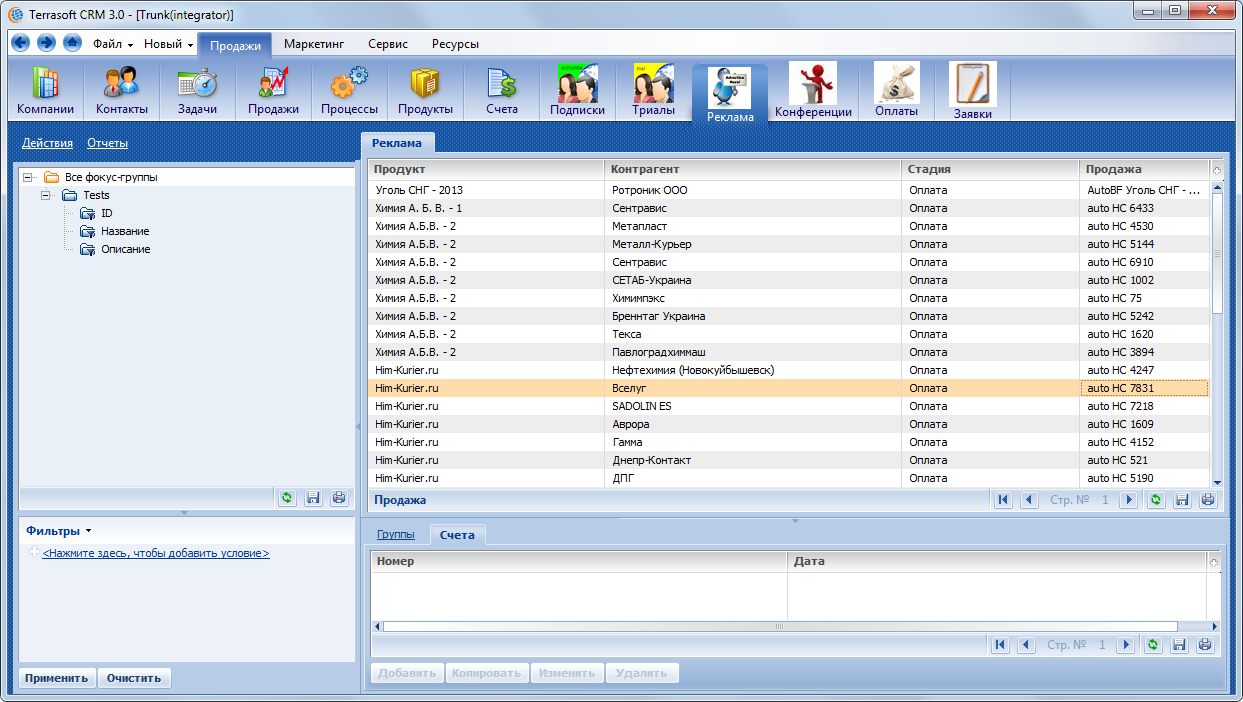The width and height of the screenshot is (1243, 702).
Task: Open the Счета section icon
Action: pos(502,92)
